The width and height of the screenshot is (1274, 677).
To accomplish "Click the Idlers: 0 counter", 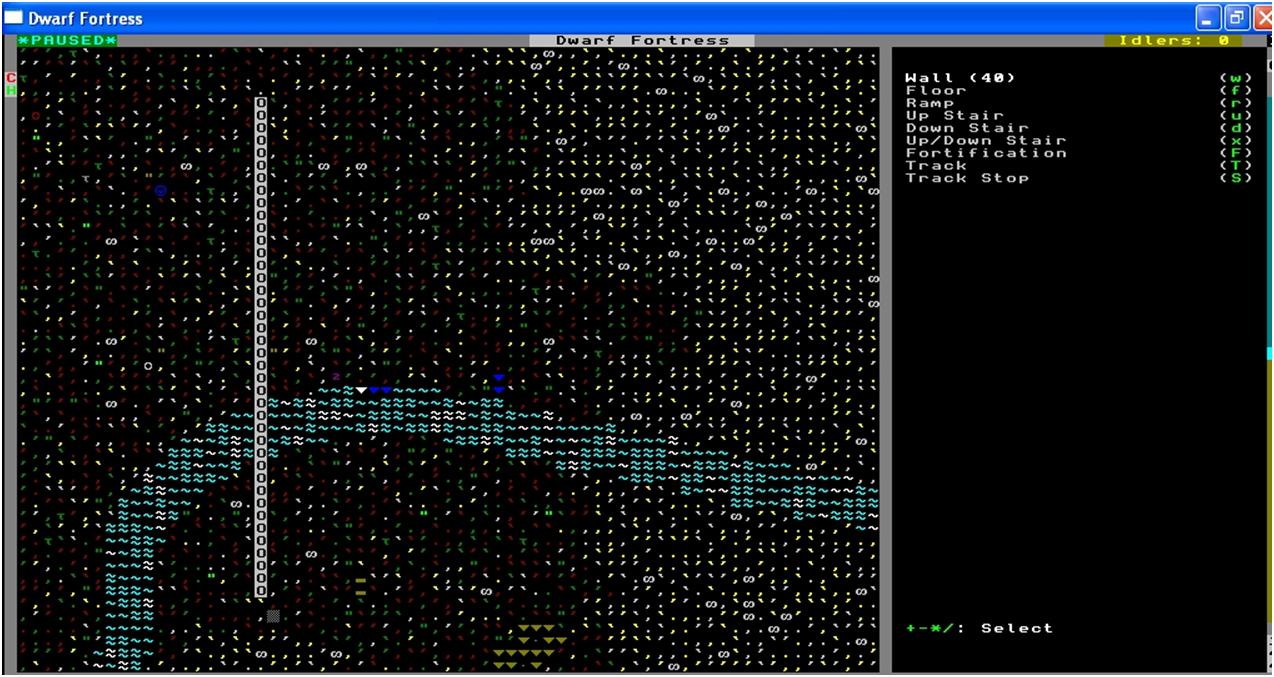I will click(x=1173, y=40).
